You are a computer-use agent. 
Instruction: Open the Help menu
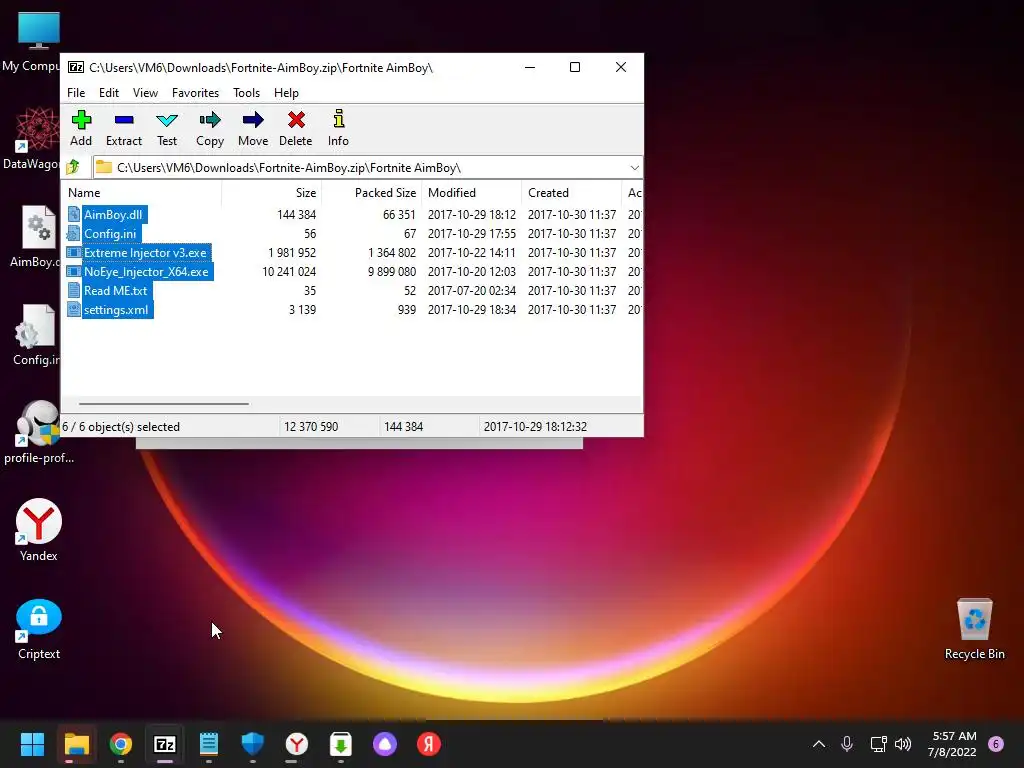[x=286, y=93]
